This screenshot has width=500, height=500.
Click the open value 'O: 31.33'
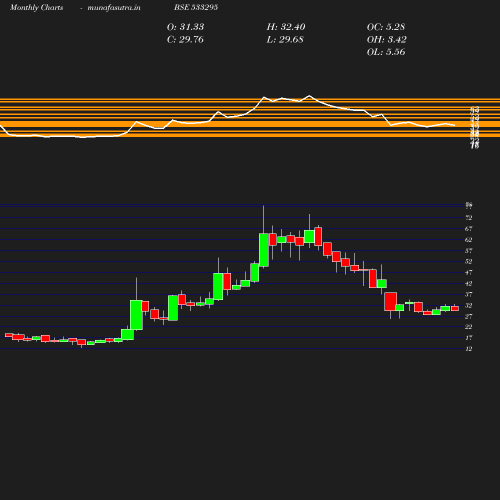coord(185,27)
